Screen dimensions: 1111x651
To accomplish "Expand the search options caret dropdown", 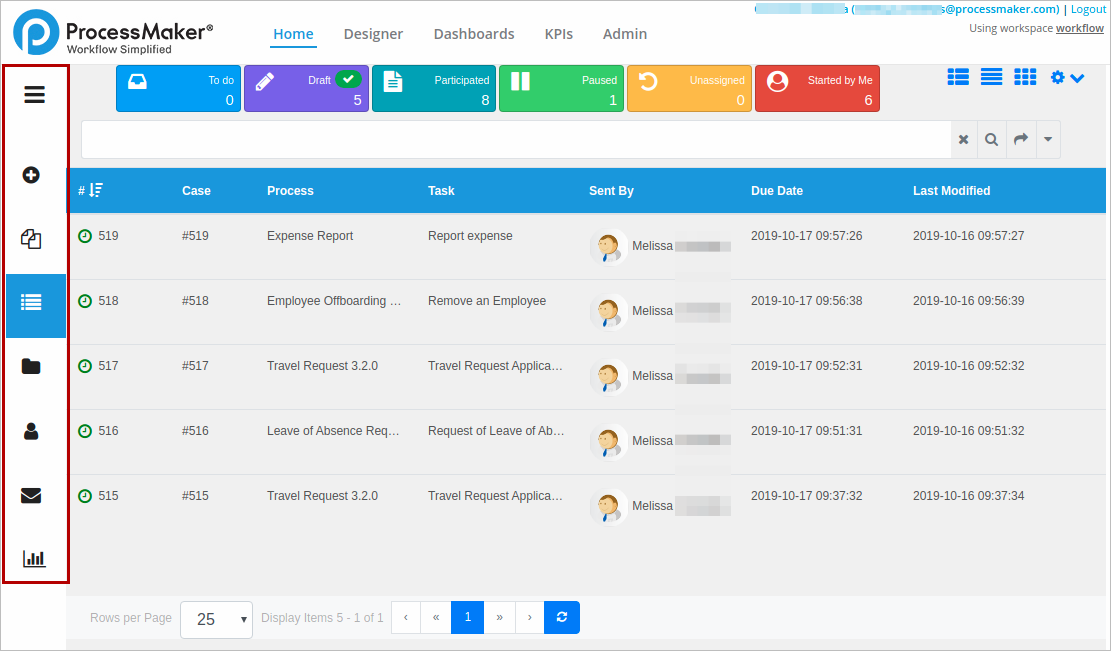I will coord(1047,140).
